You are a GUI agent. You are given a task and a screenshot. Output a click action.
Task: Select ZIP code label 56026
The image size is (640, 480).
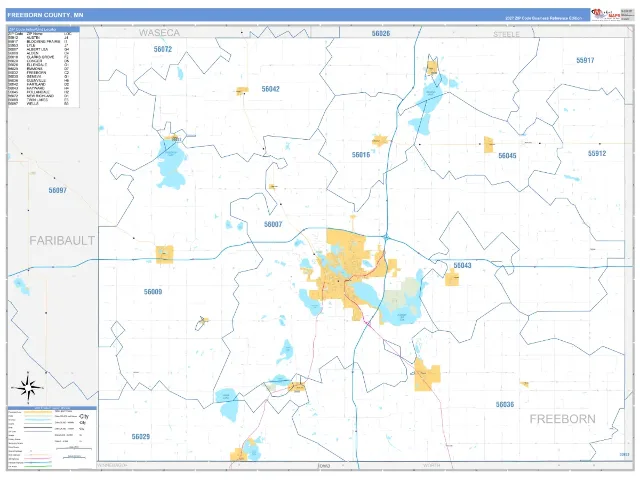coord(380,33)
